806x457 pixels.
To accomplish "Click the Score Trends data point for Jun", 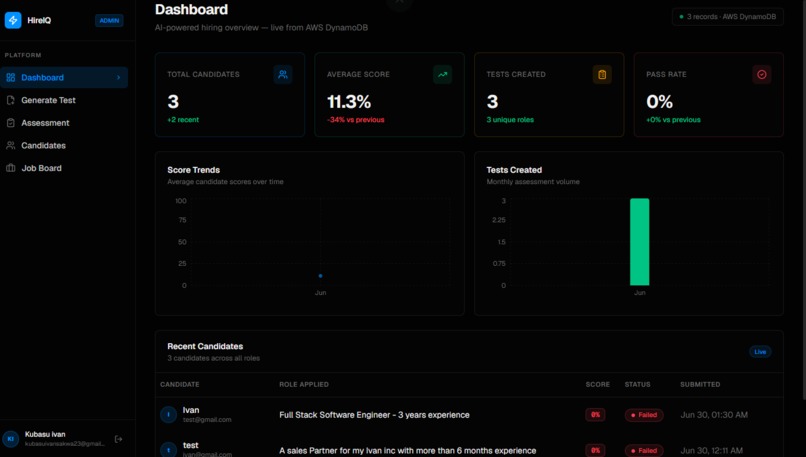I will (x=321, y=276).
